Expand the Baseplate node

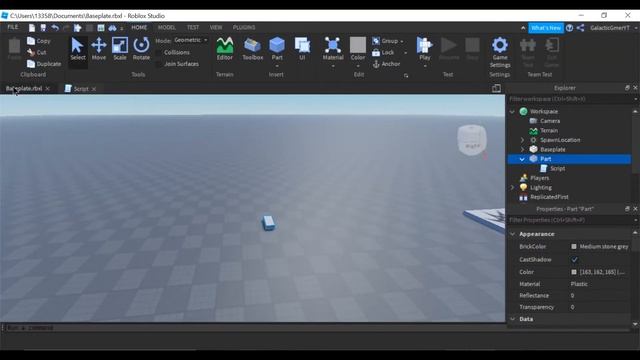pyautogui.click(x=522, y=149)
